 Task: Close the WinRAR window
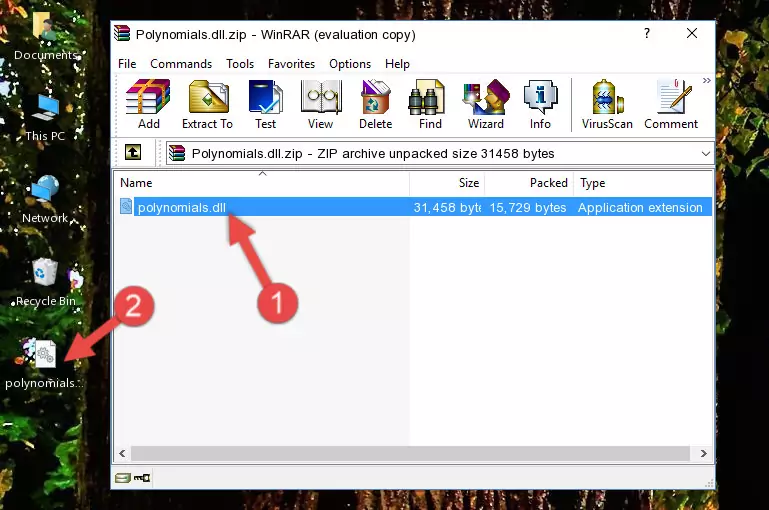point(692,33)
